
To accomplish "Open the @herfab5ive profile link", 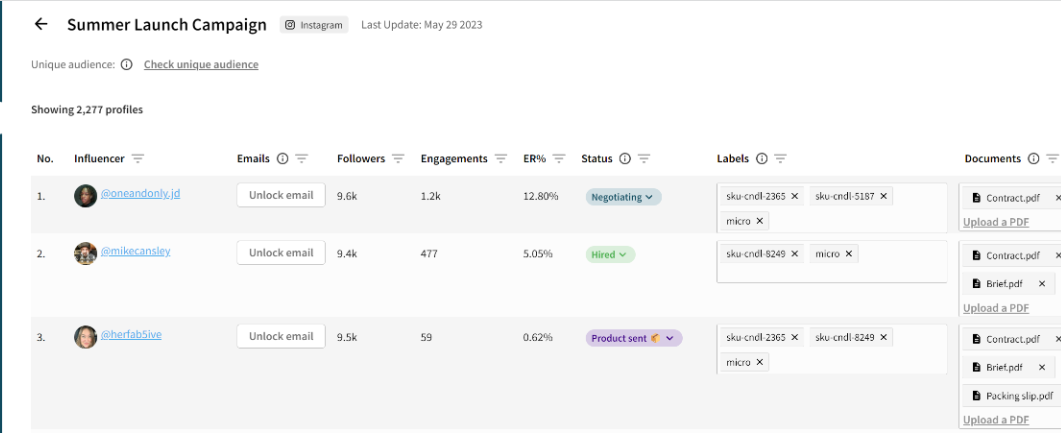I will click(131, 335).
